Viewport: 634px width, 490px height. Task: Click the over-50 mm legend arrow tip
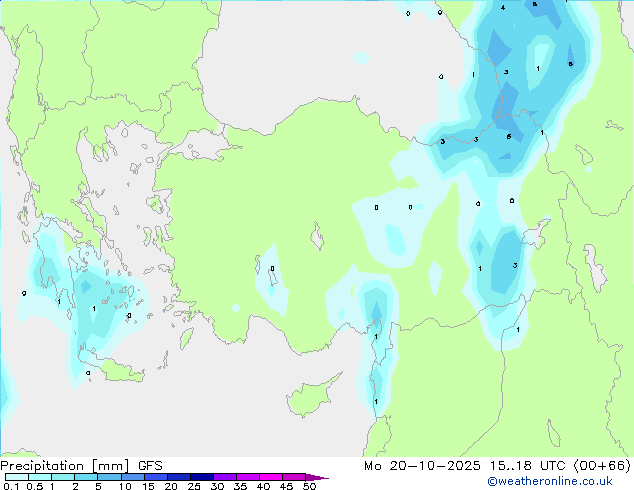tap(317, 477)
